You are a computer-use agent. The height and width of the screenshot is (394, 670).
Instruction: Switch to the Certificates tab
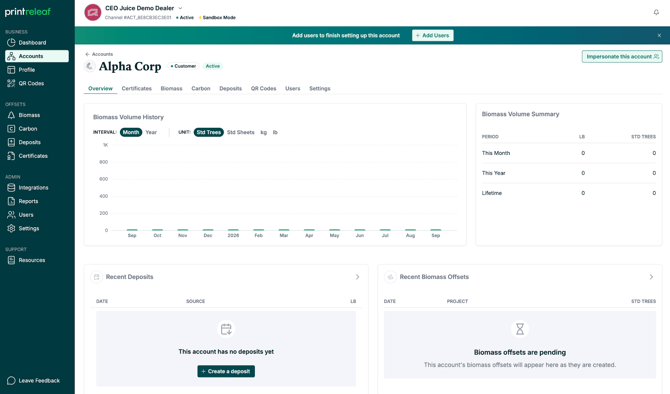pos(136,88)
